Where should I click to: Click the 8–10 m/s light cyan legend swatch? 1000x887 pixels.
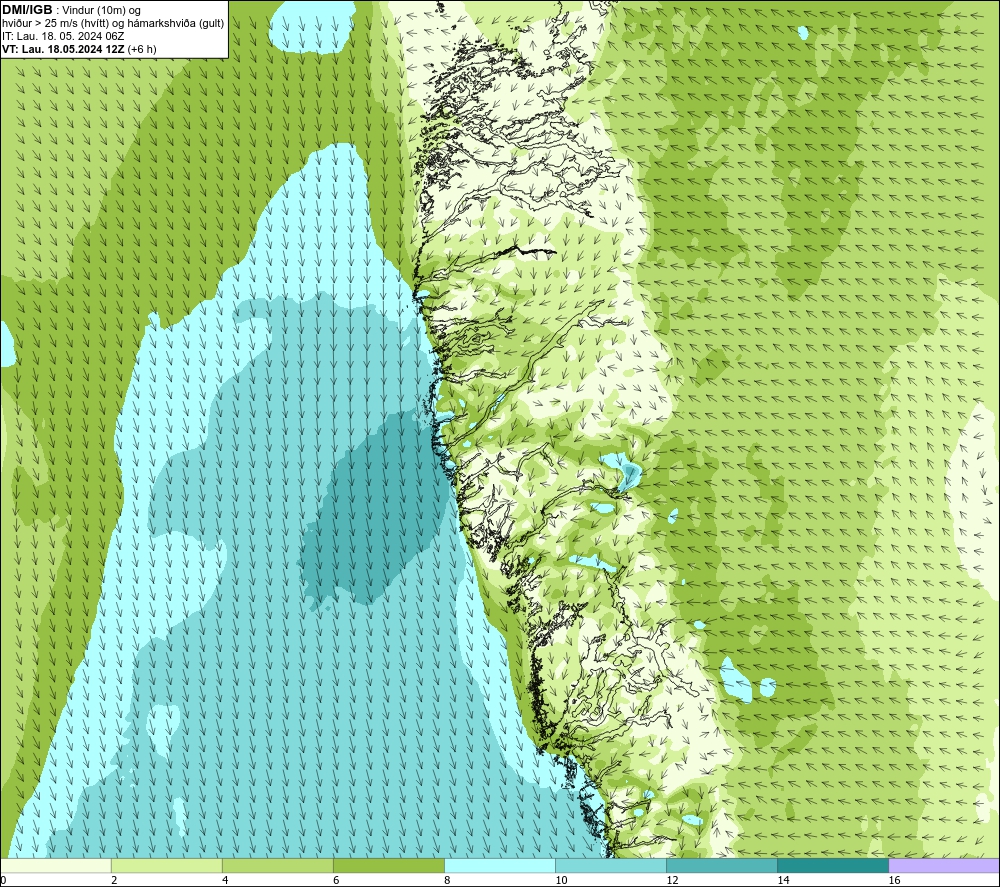[500, 865]
